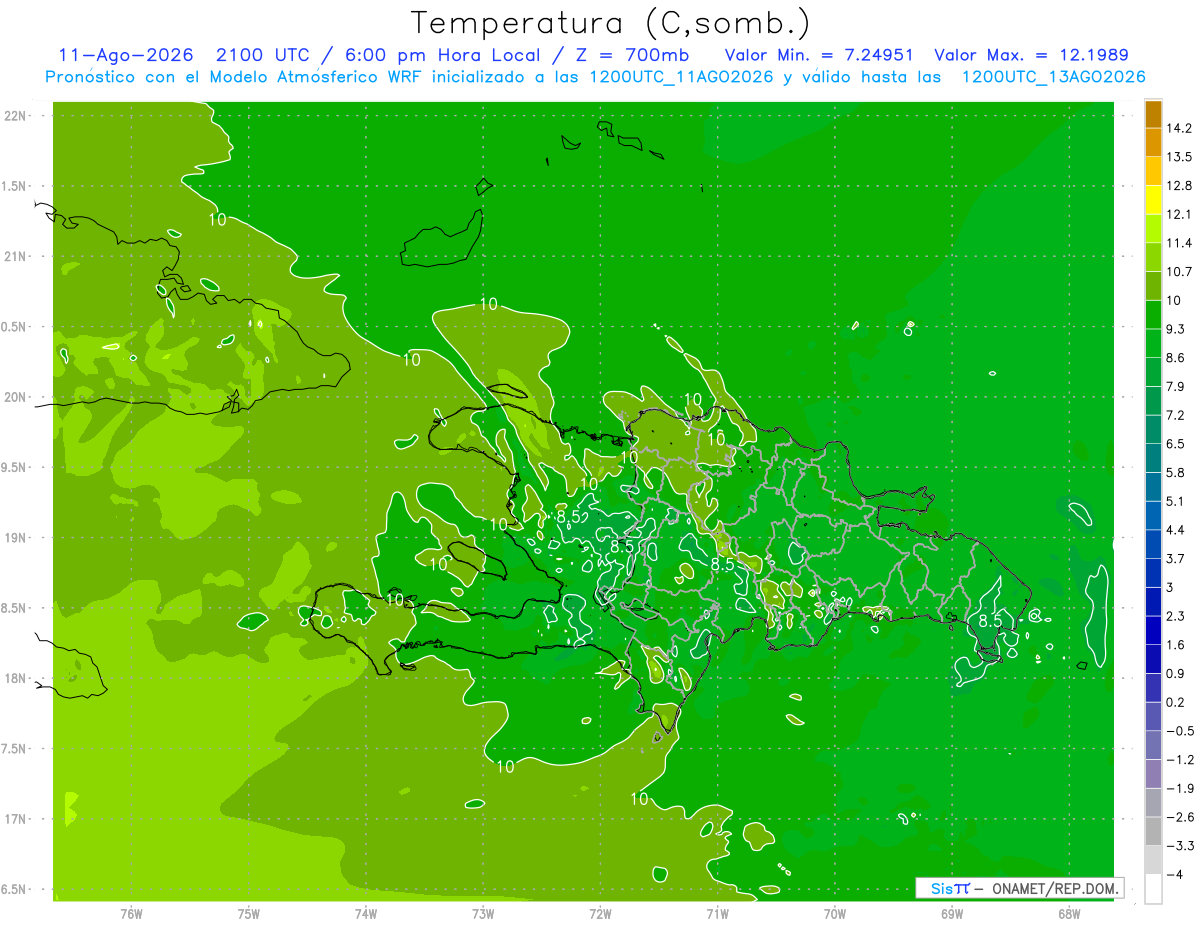
Task: Click the "71W" longitude label
Action: (717, 914)
